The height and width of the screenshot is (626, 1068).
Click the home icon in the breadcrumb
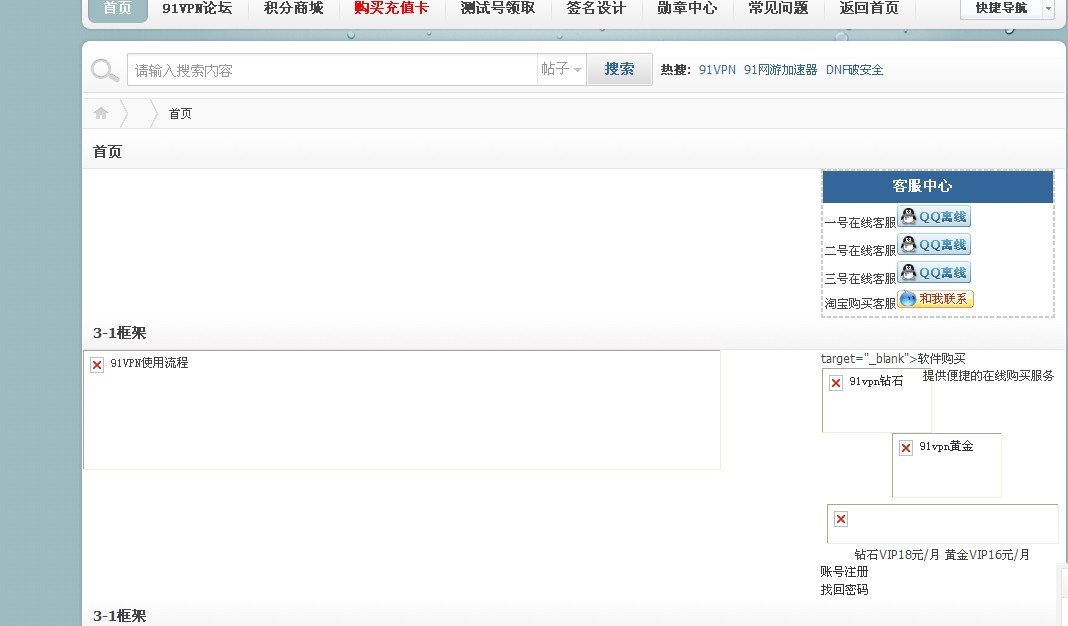click(x=101, y=113)
